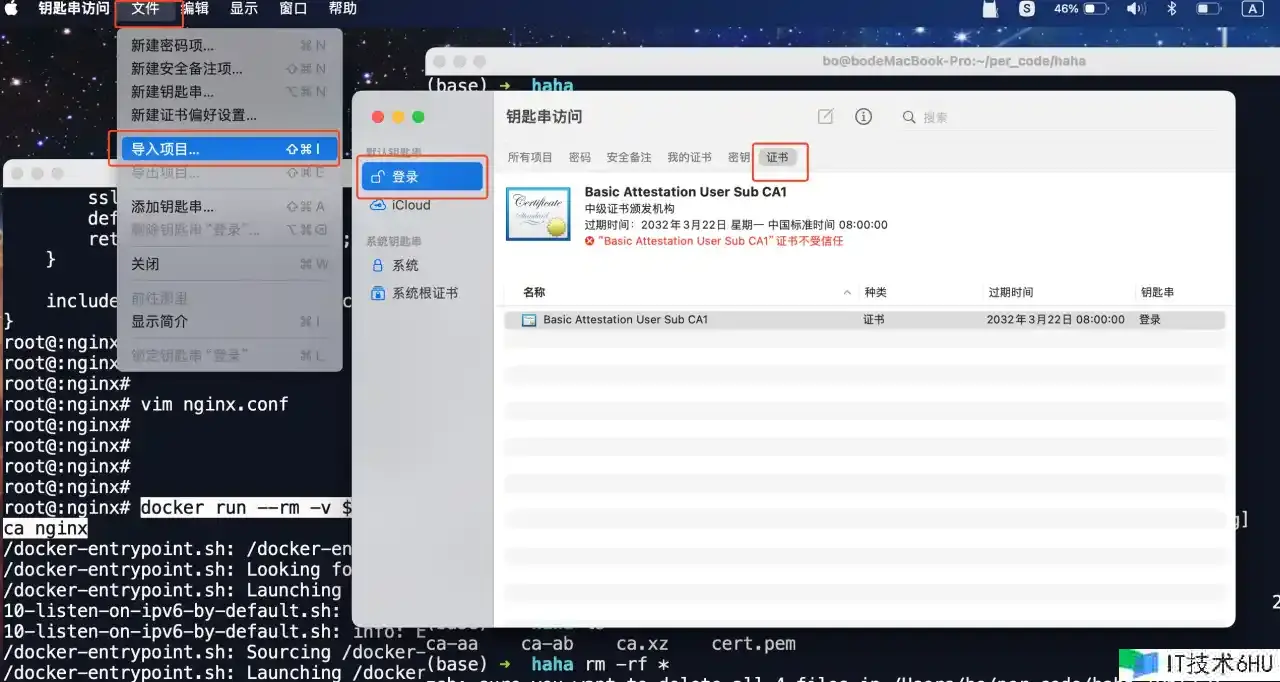Open the volume control in menu bar
1280x682 pixels.
pyautogui.click(x=1135, y=9)
